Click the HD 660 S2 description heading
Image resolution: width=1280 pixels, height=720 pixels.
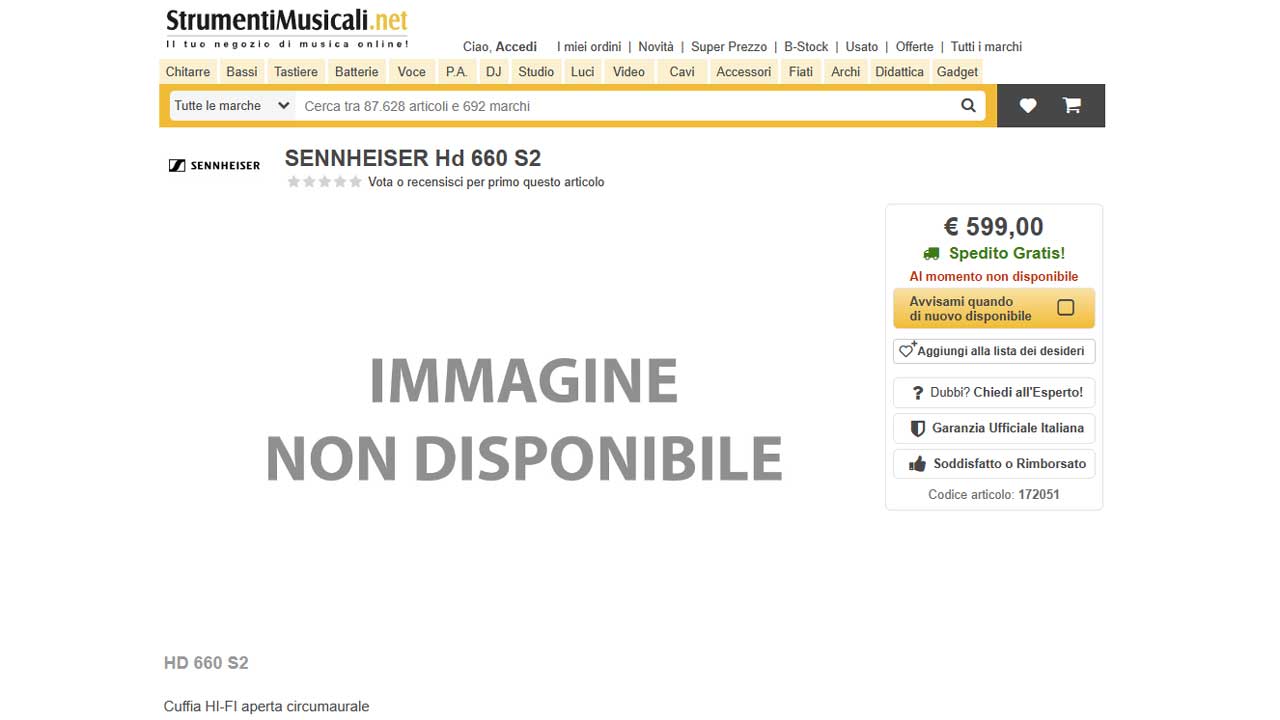(x=206, y=663)
